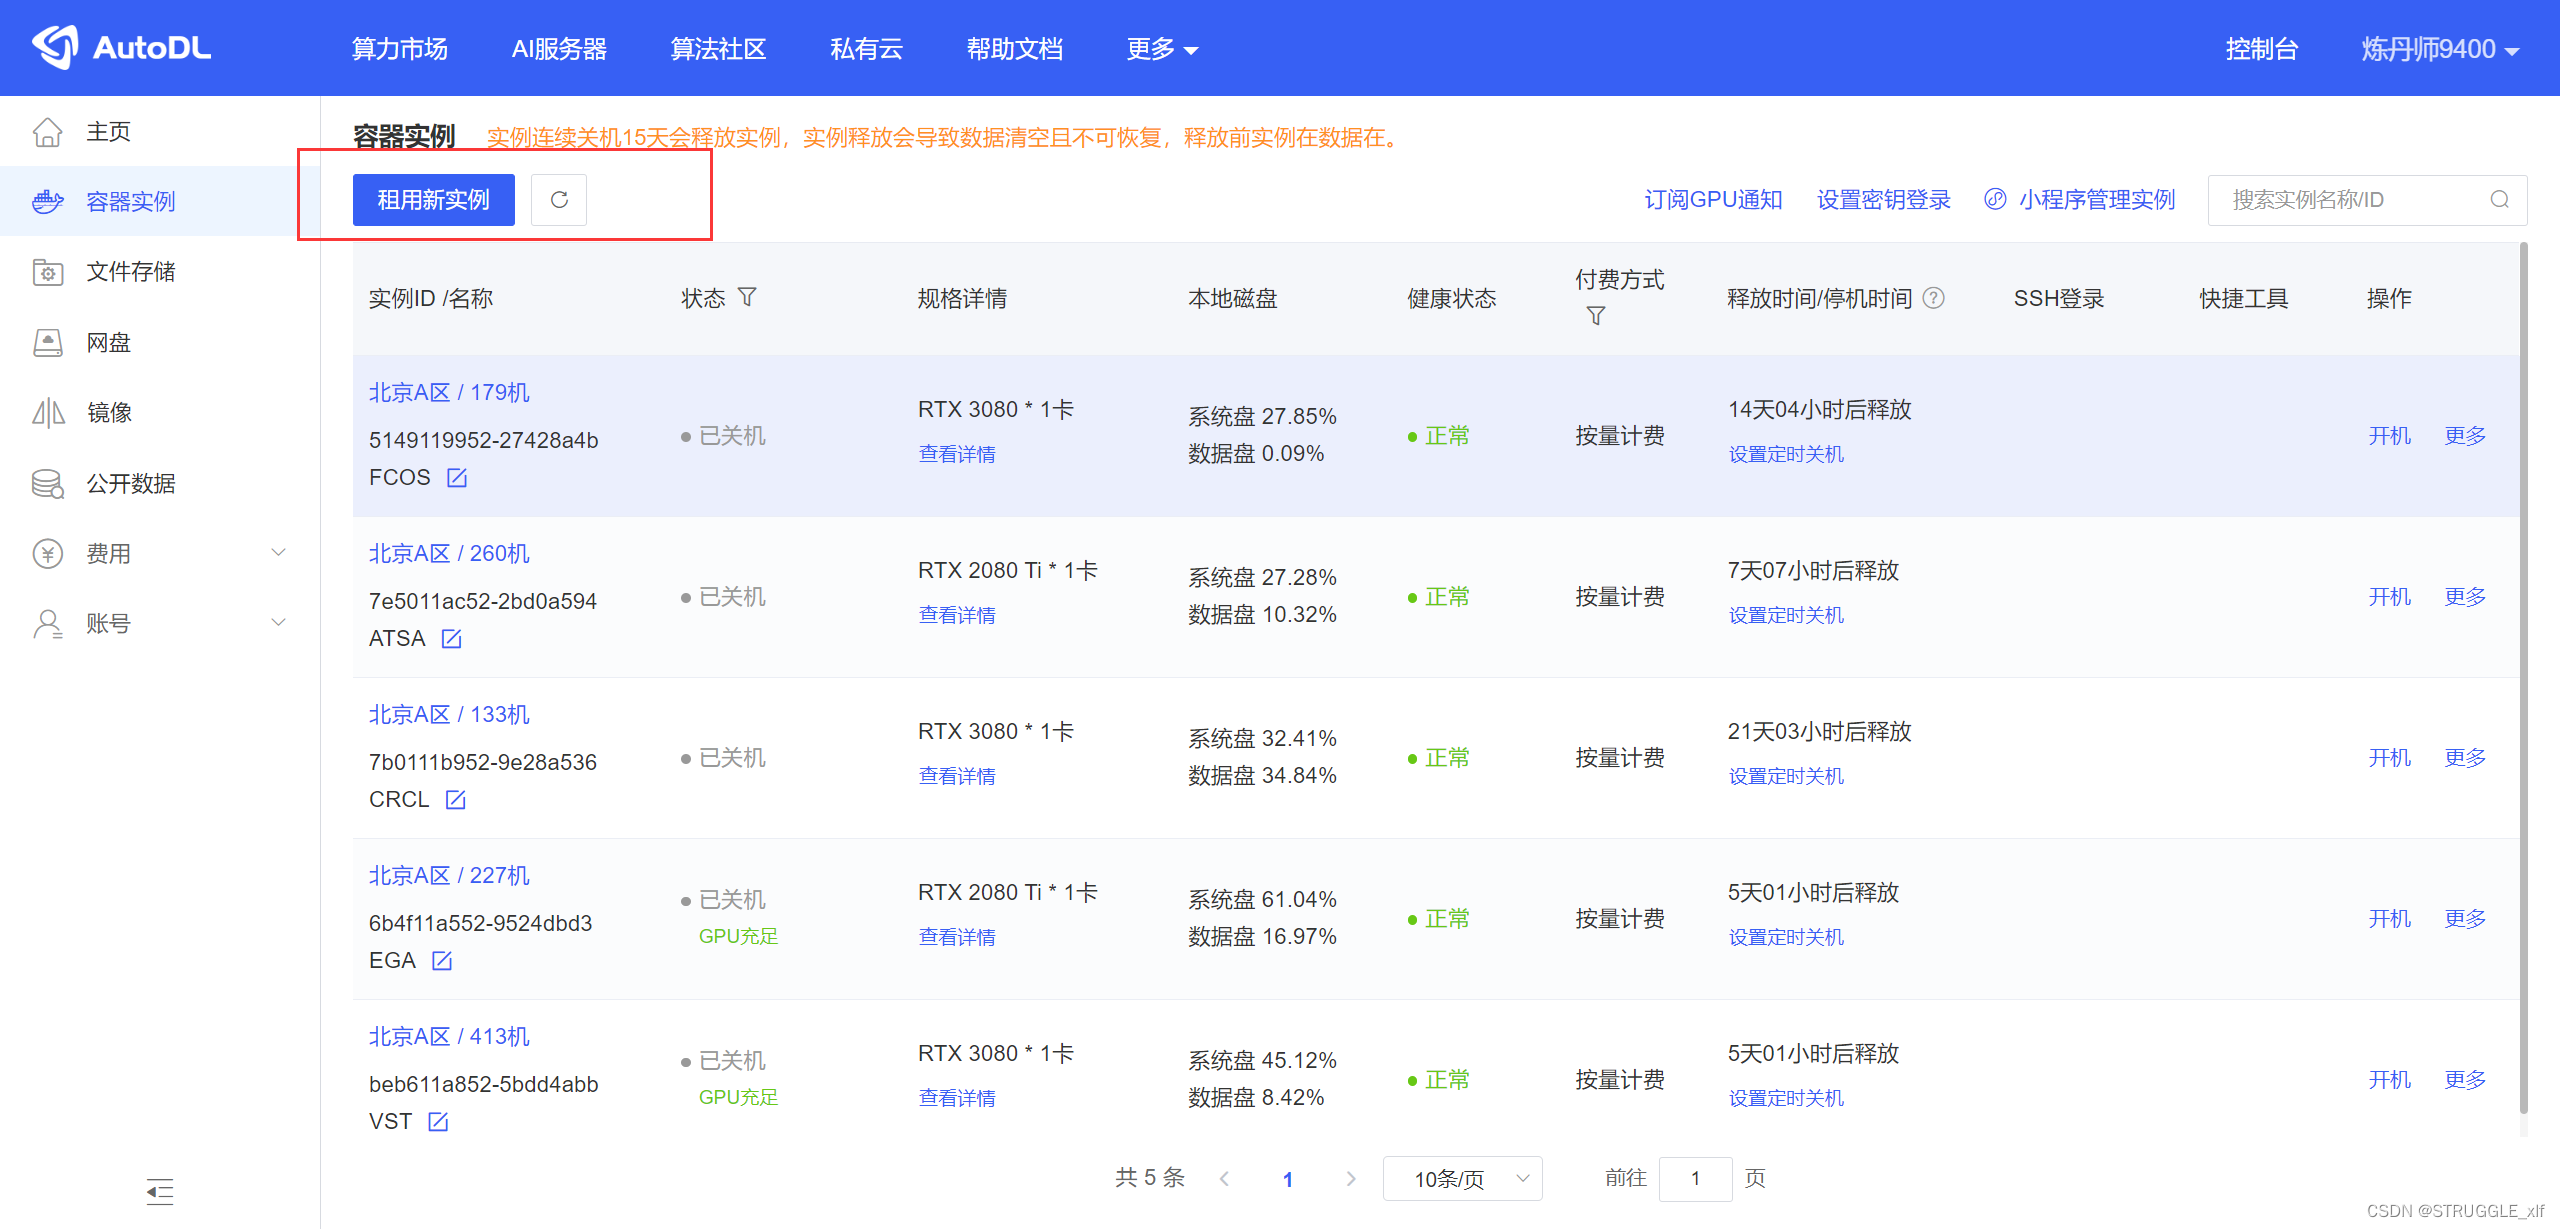The height and width of the screenshot is (1229, 2560).
Task: Select page 1 in pagination
Action: [x=1288, y=1179]
